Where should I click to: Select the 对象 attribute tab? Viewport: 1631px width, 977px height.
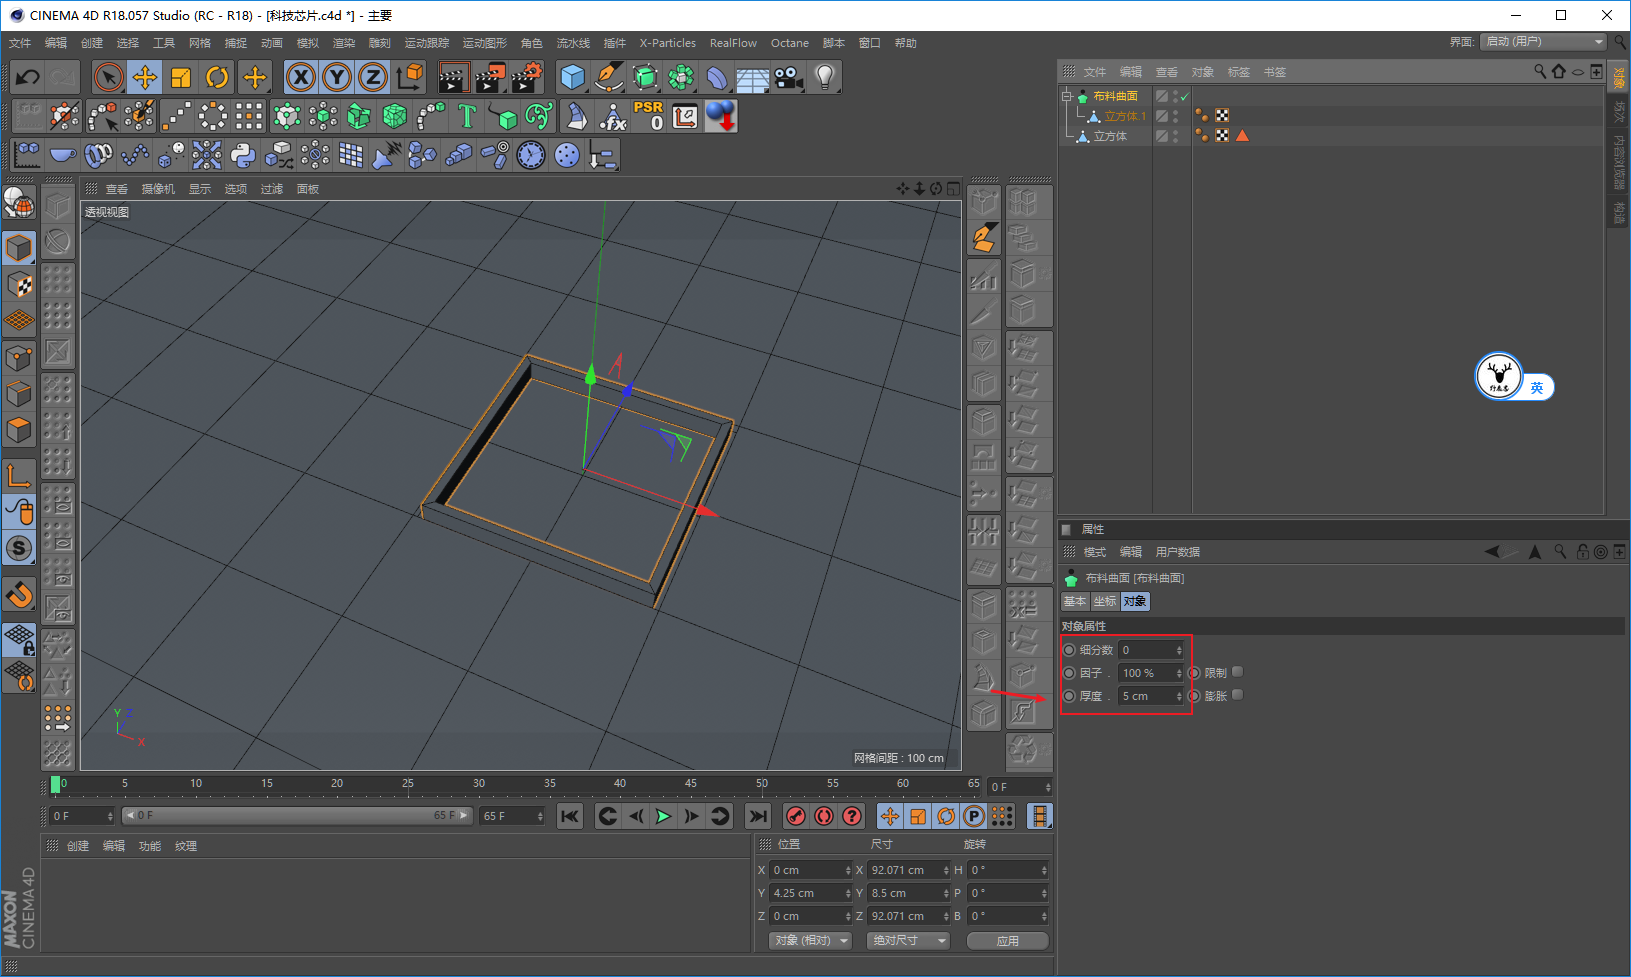pos(1135,601)
